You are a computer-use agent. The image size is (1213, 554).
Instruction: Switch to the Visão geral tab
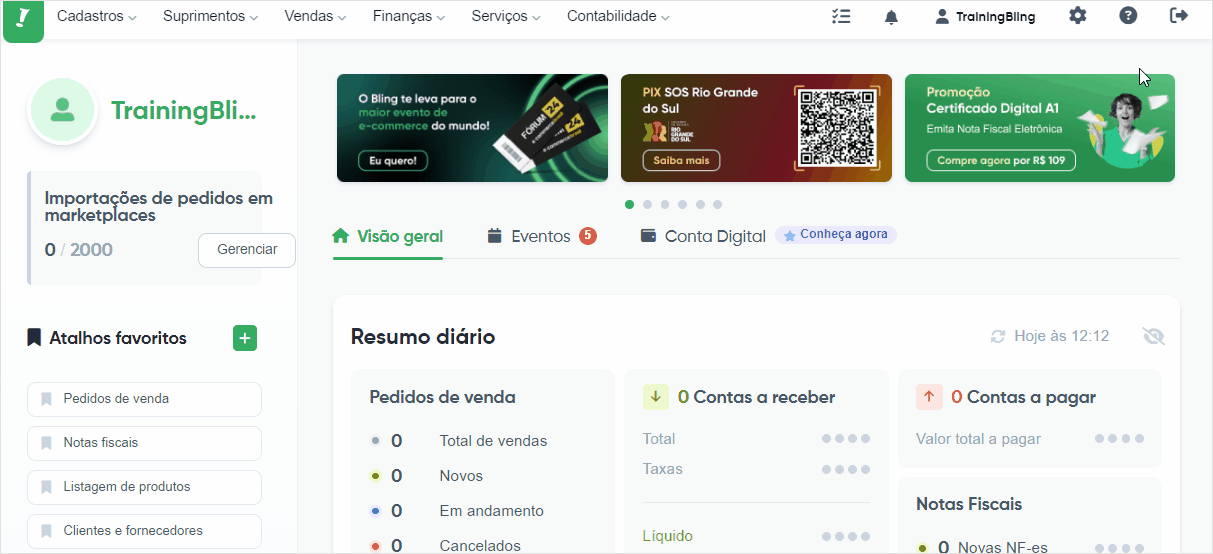[x=388, y=237]
